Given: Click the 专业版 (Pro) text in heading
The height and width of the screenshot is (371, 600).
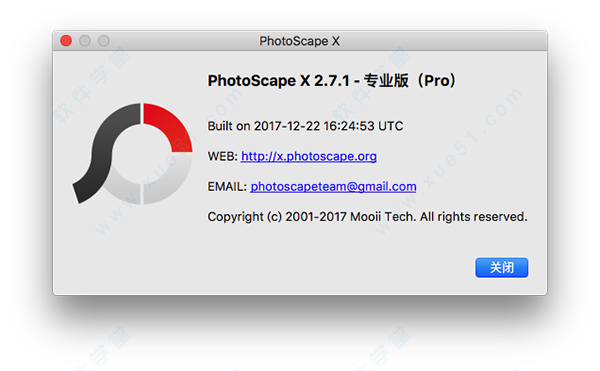Looking at the screenshot, I should [410, 81].
